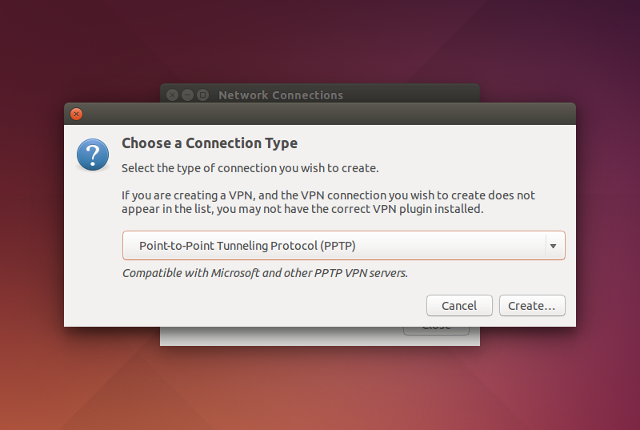Viewport: 640px width, 430px height.
Task: Click the Network Connections title text
Action: 281,95
